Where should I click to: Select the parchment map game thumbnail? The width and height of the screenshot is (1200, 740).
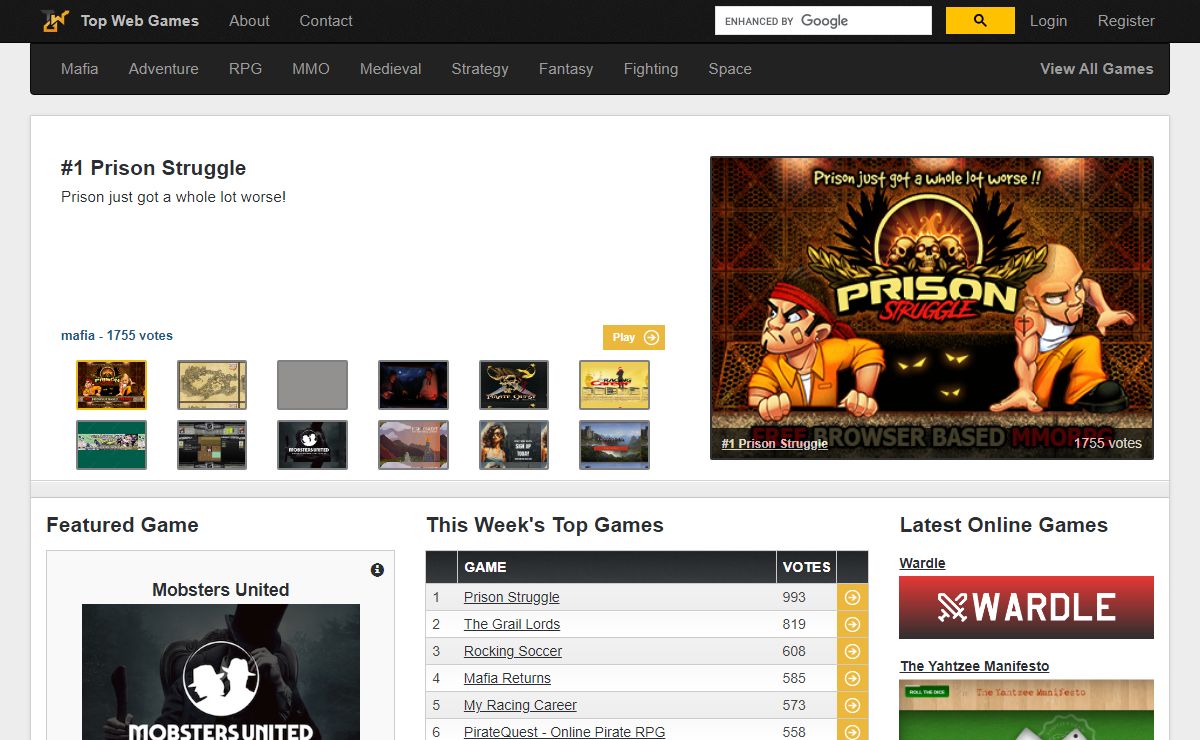point(212,385)
